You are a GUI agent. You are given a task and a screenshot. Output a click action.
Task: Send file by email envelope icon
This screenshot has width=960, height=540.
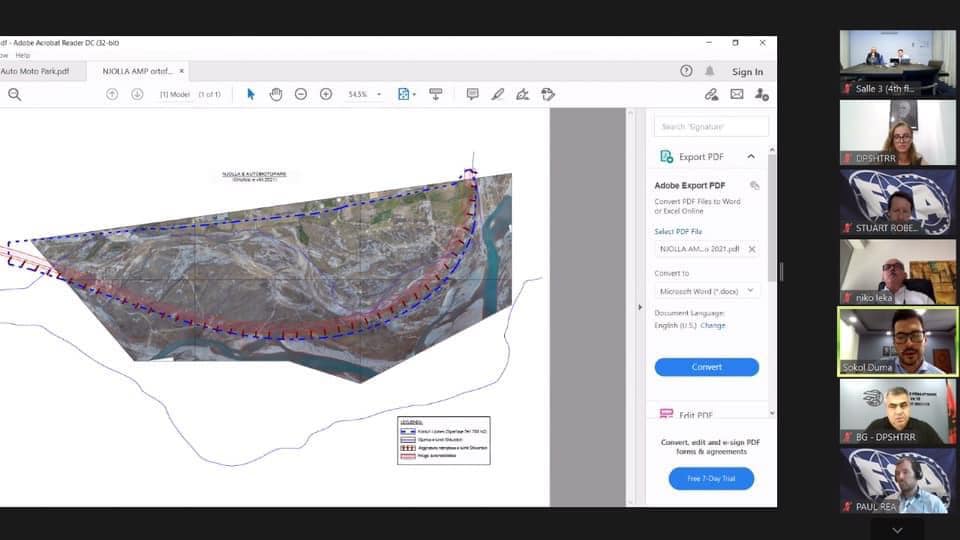[737, 94]
